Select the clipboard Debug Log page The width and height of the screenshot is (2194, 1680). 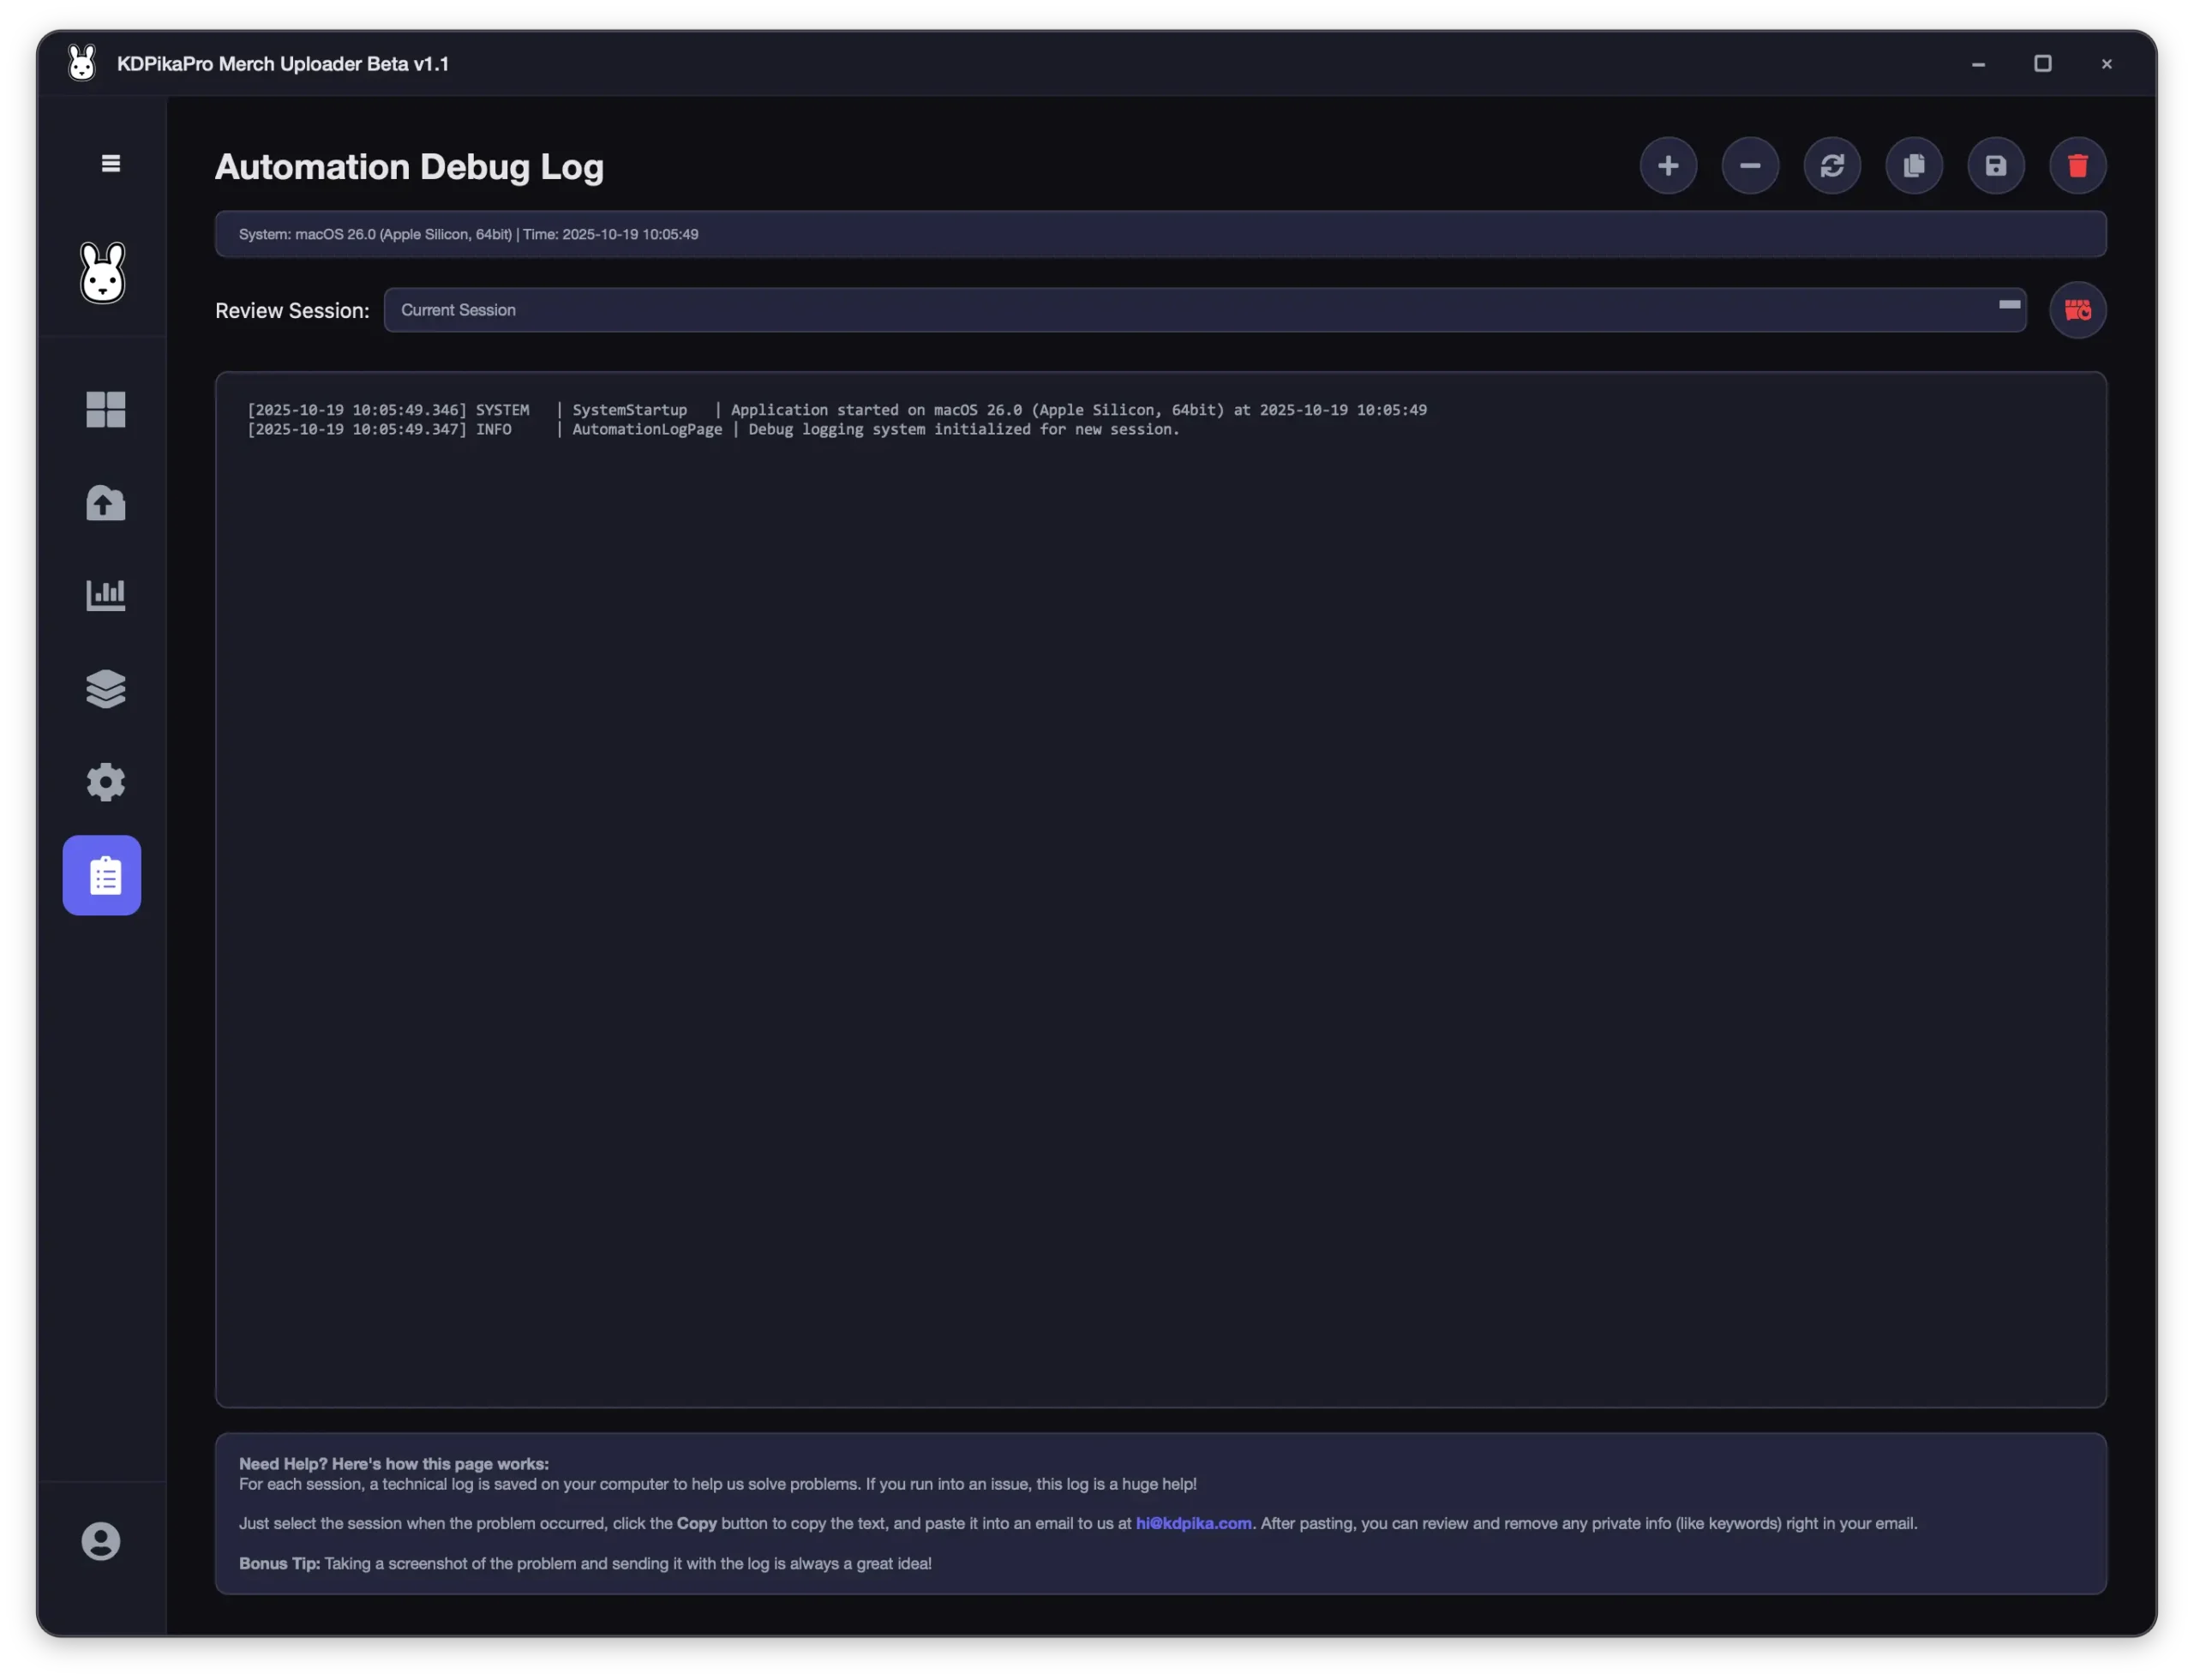point(102,875)
